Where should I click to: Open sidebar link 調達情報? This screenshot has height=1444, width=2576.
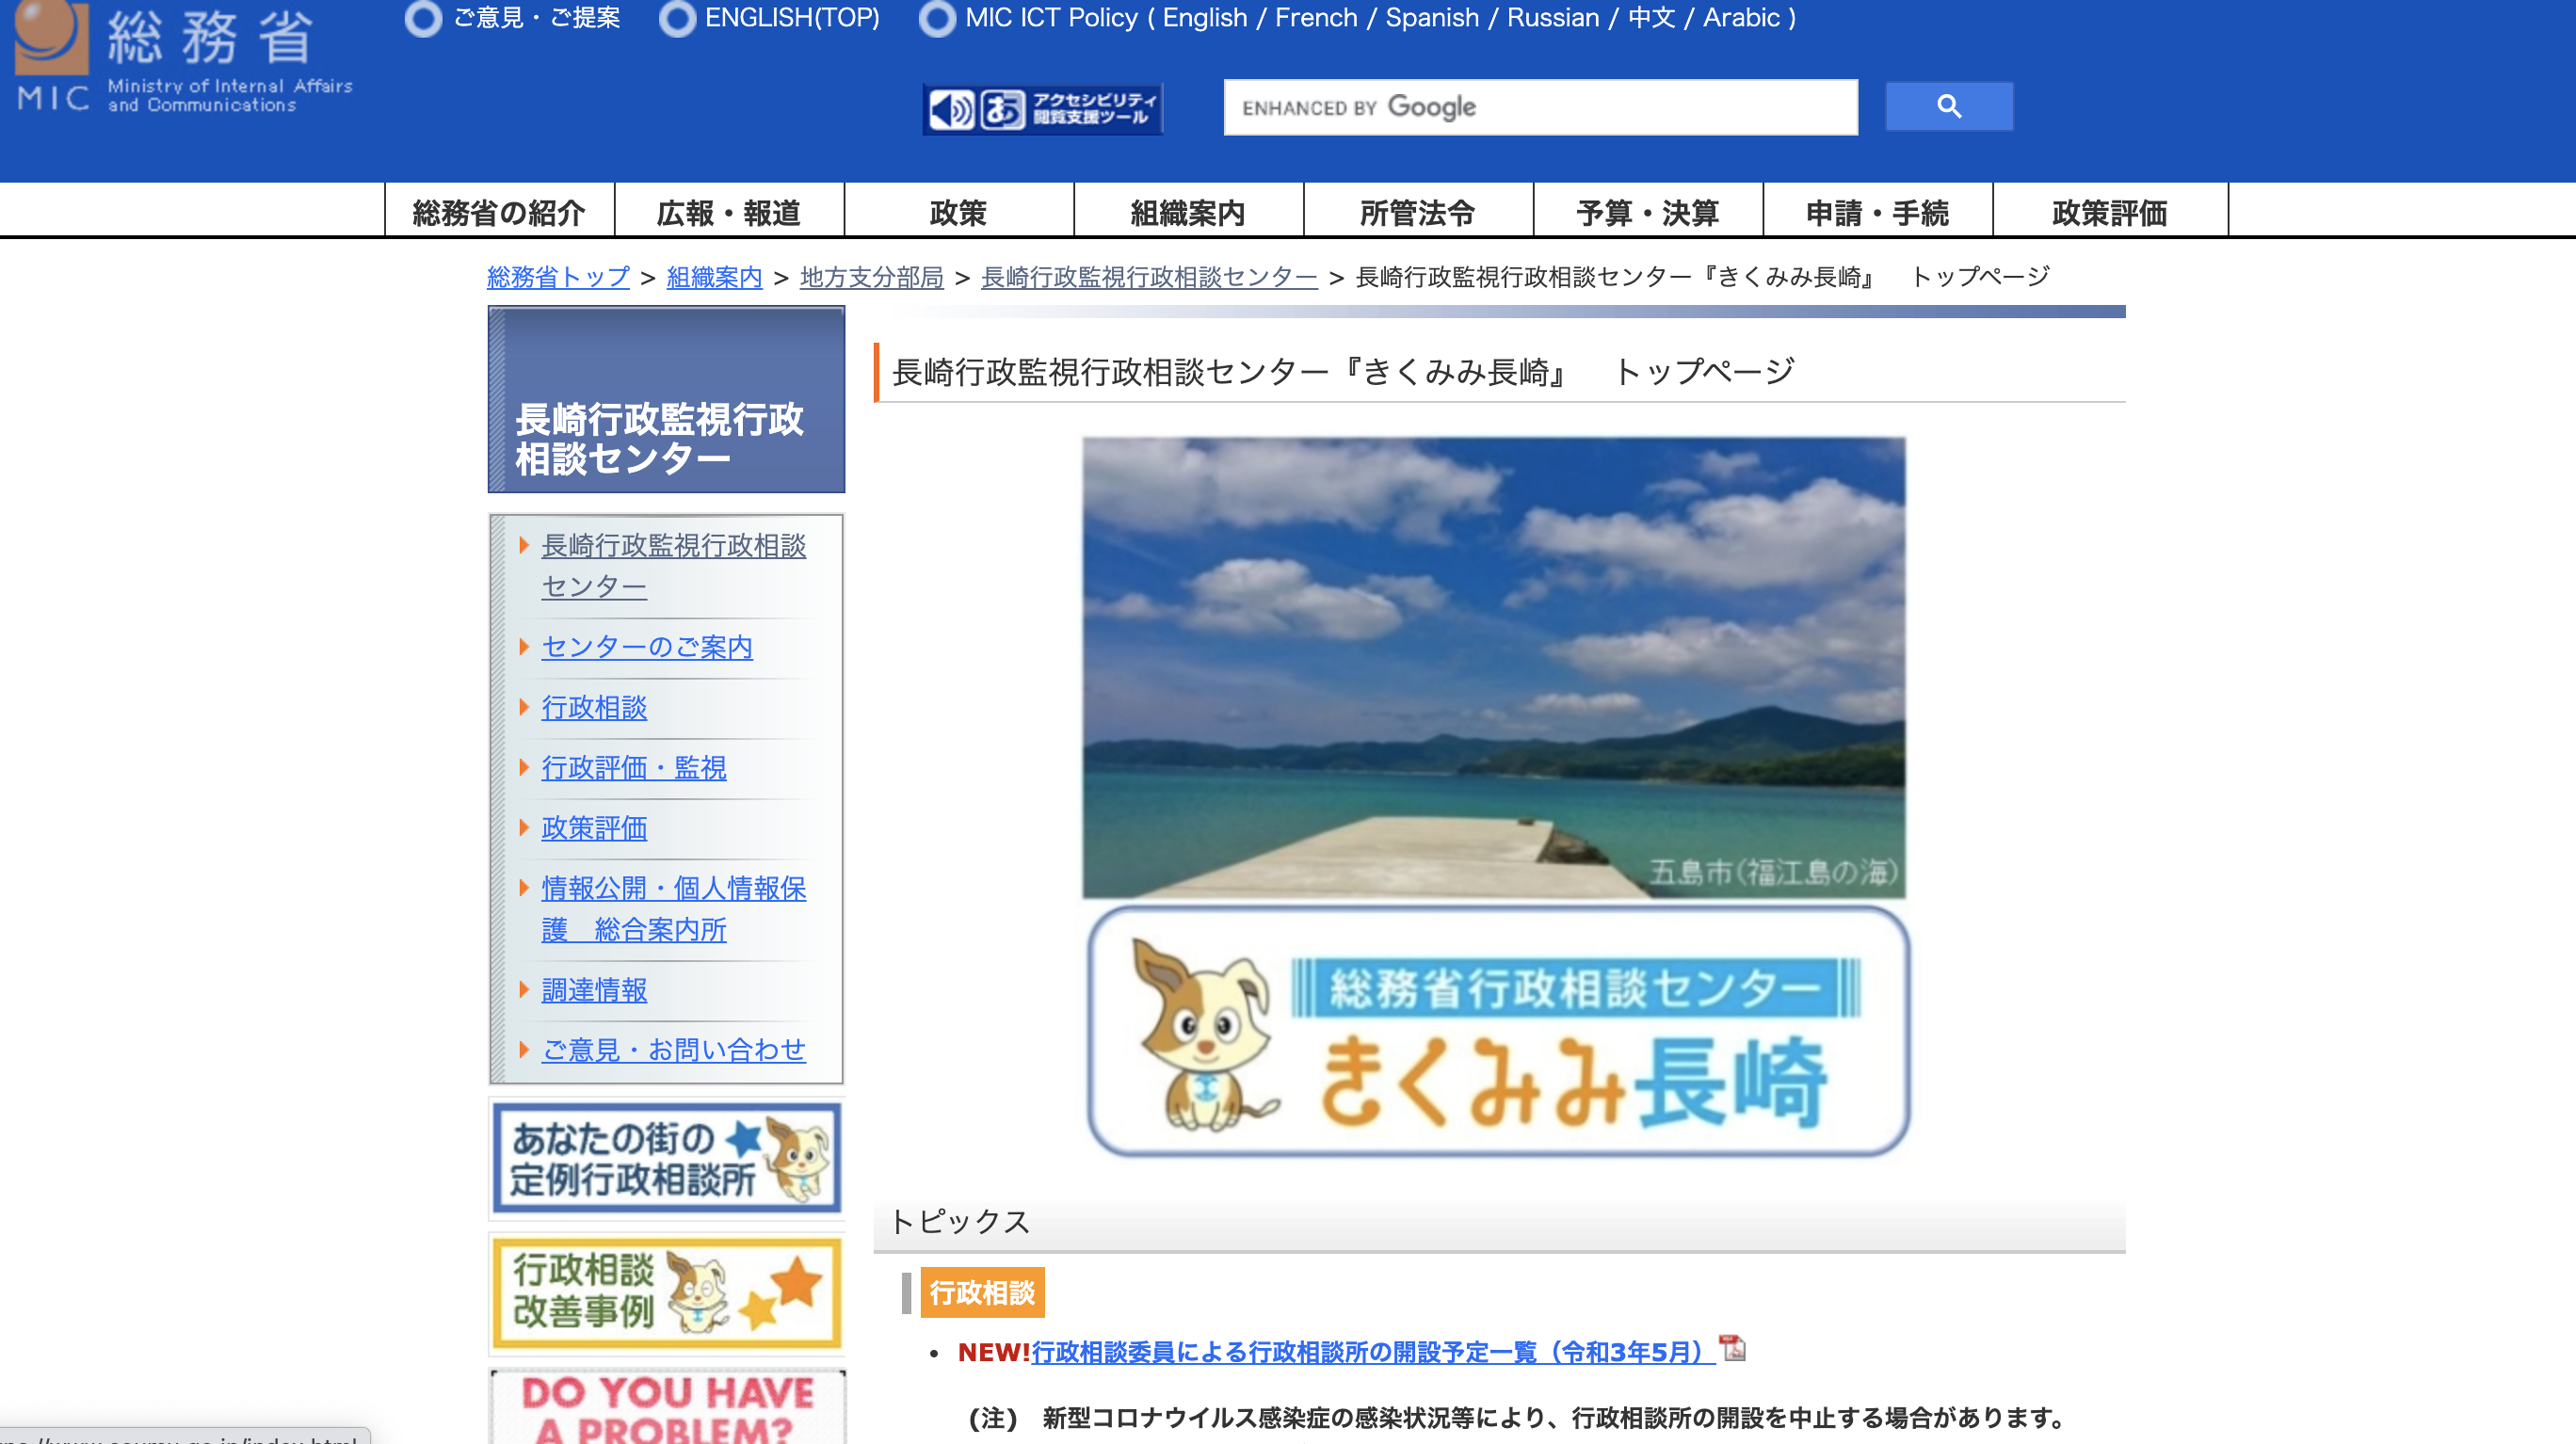pyautogui.click(x=594, y=990)
